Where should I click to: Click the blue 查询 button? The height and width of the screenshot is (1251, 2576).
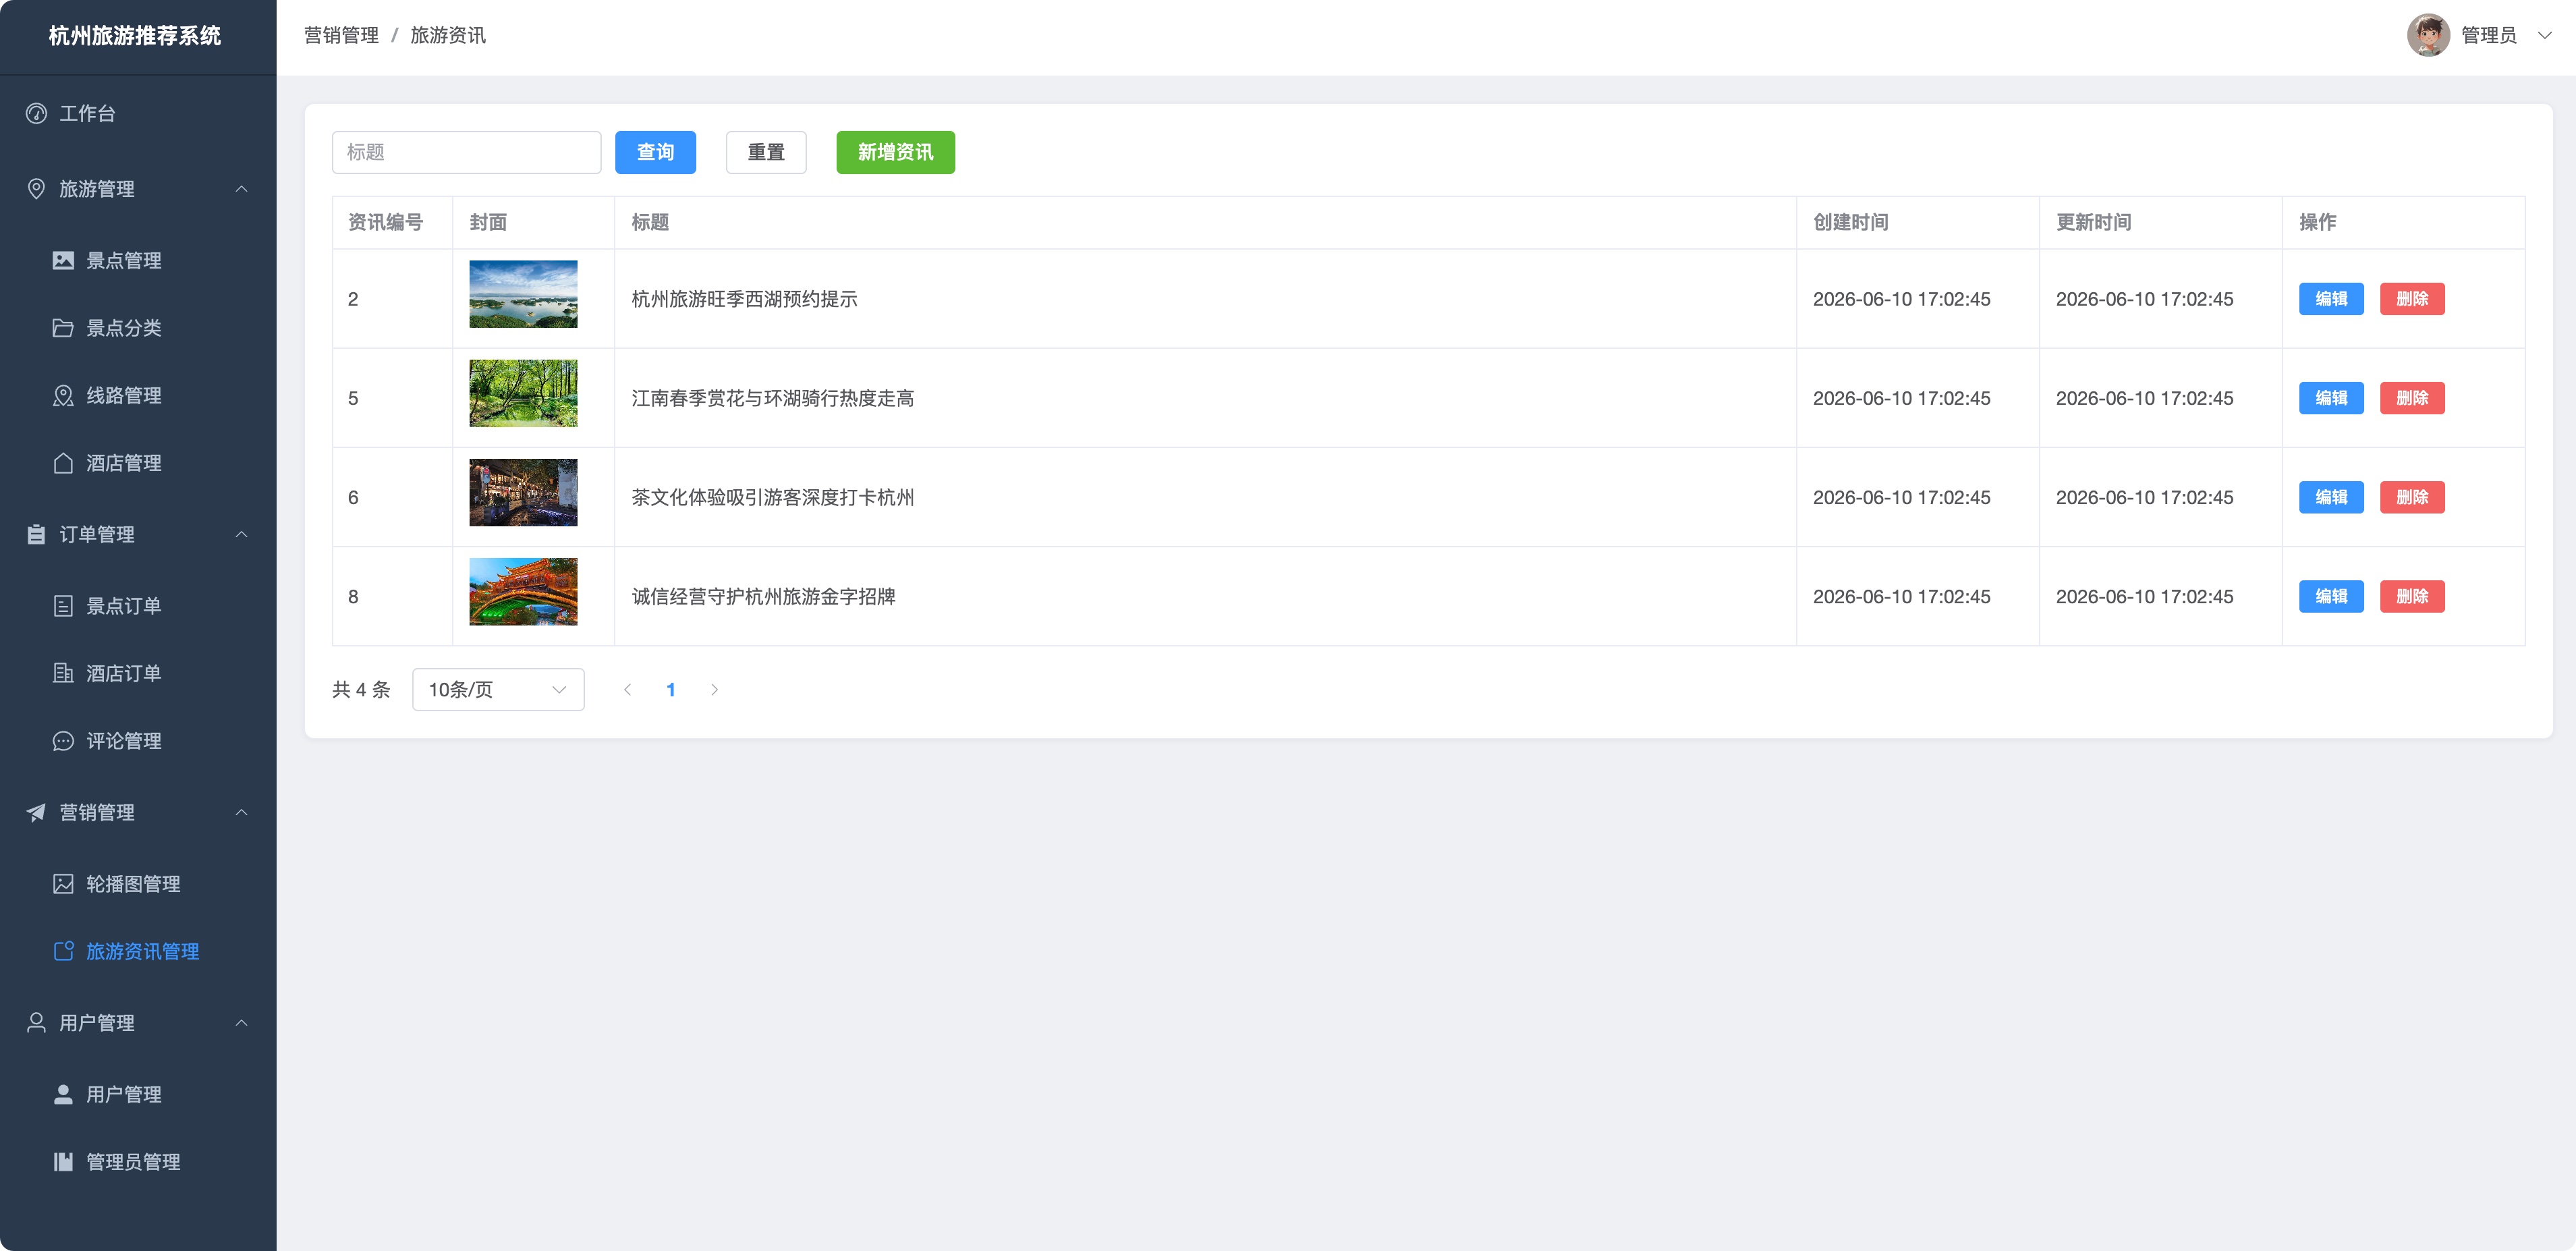[x=655, y=152]
